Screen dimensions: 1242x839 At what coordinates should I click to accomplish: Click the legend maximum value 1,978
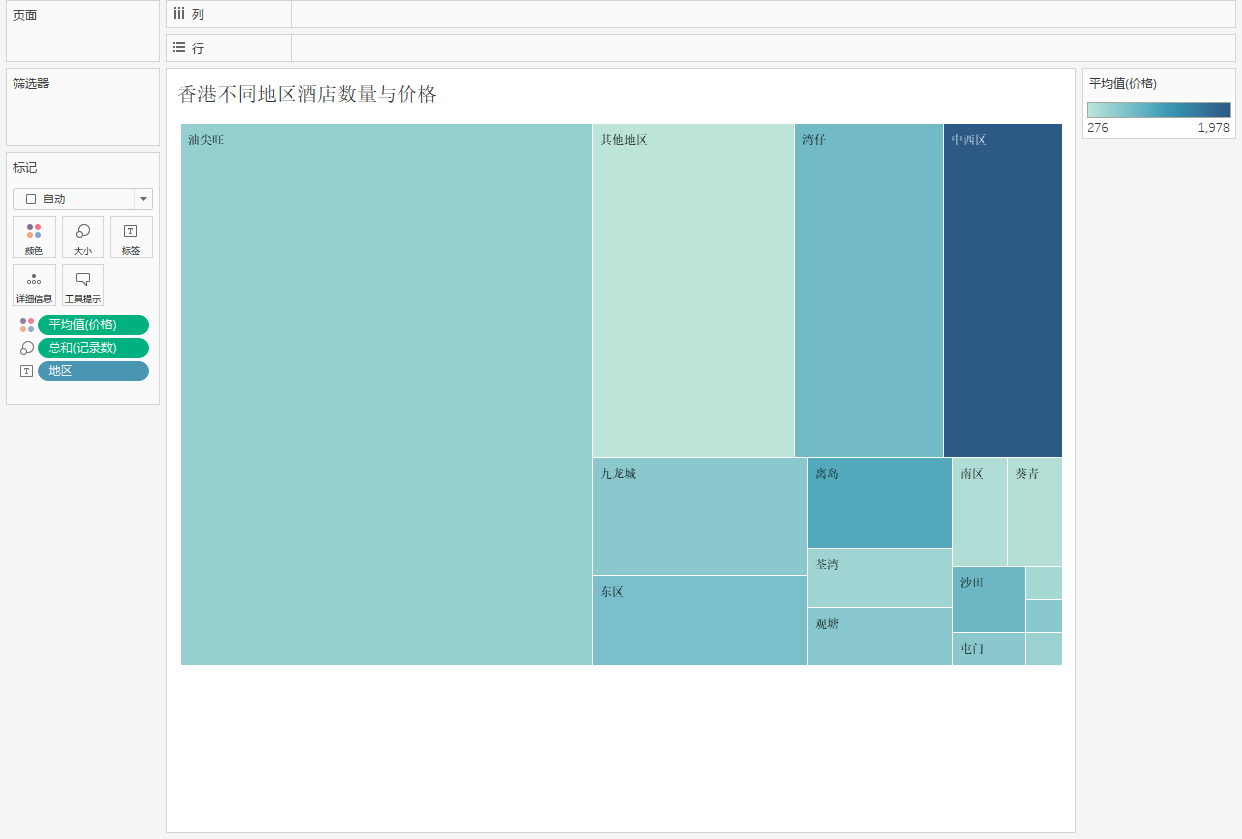pos(1213,128)
